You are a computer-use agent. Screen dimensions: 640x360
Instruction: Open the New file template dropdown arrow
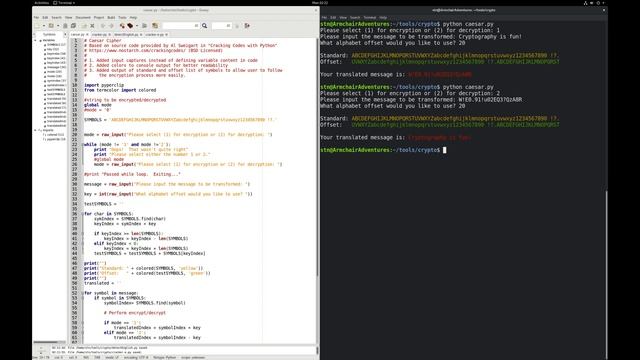coord(44,26)
